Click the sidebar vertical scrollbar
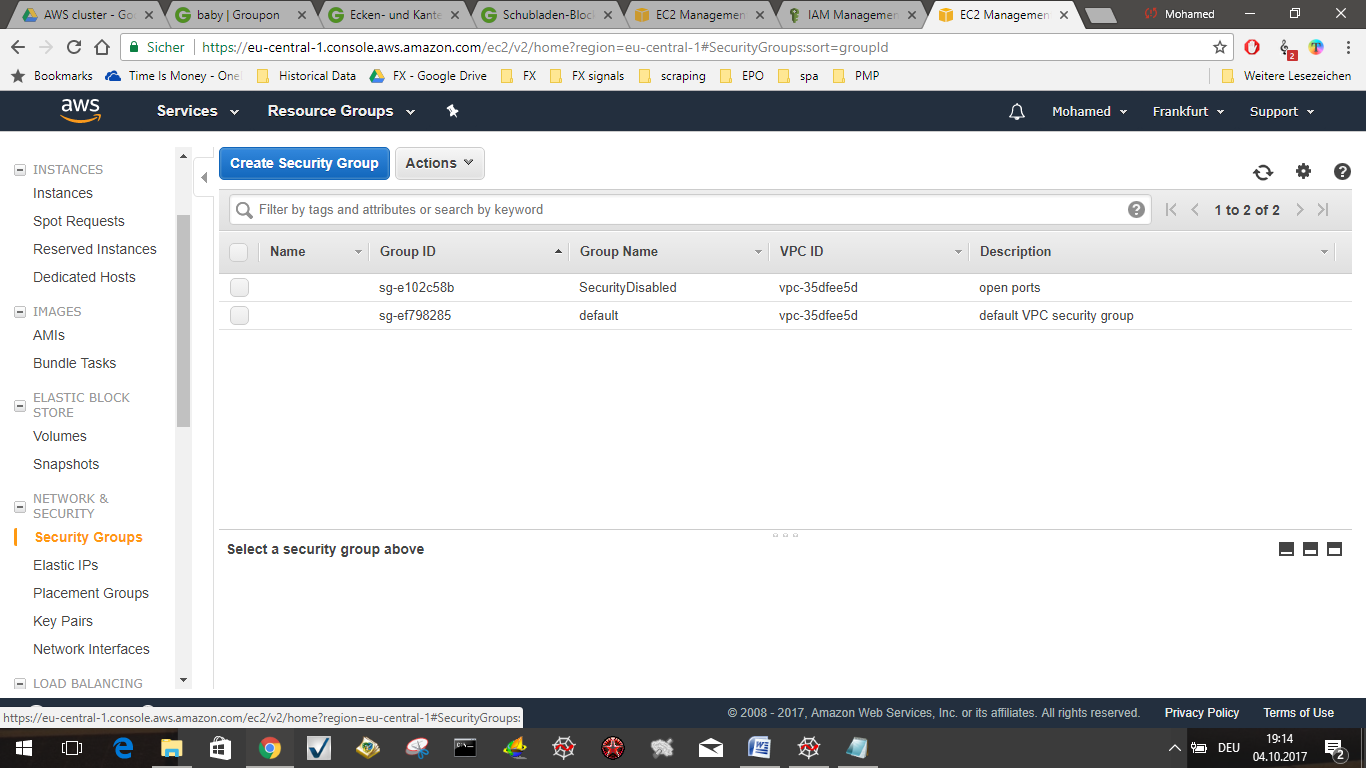This screenshot has height=768, width=1366. (x=183, y=320)
